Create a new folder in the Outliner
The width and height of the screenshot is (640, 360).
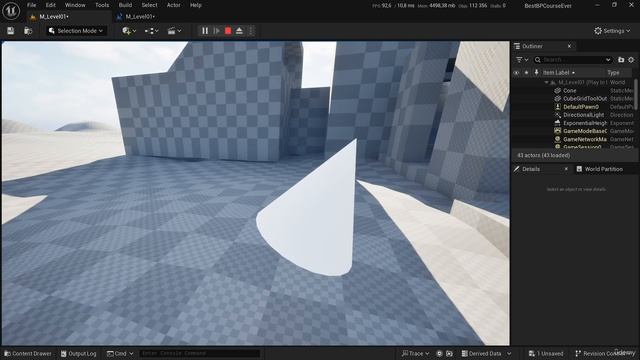point(621,60)
